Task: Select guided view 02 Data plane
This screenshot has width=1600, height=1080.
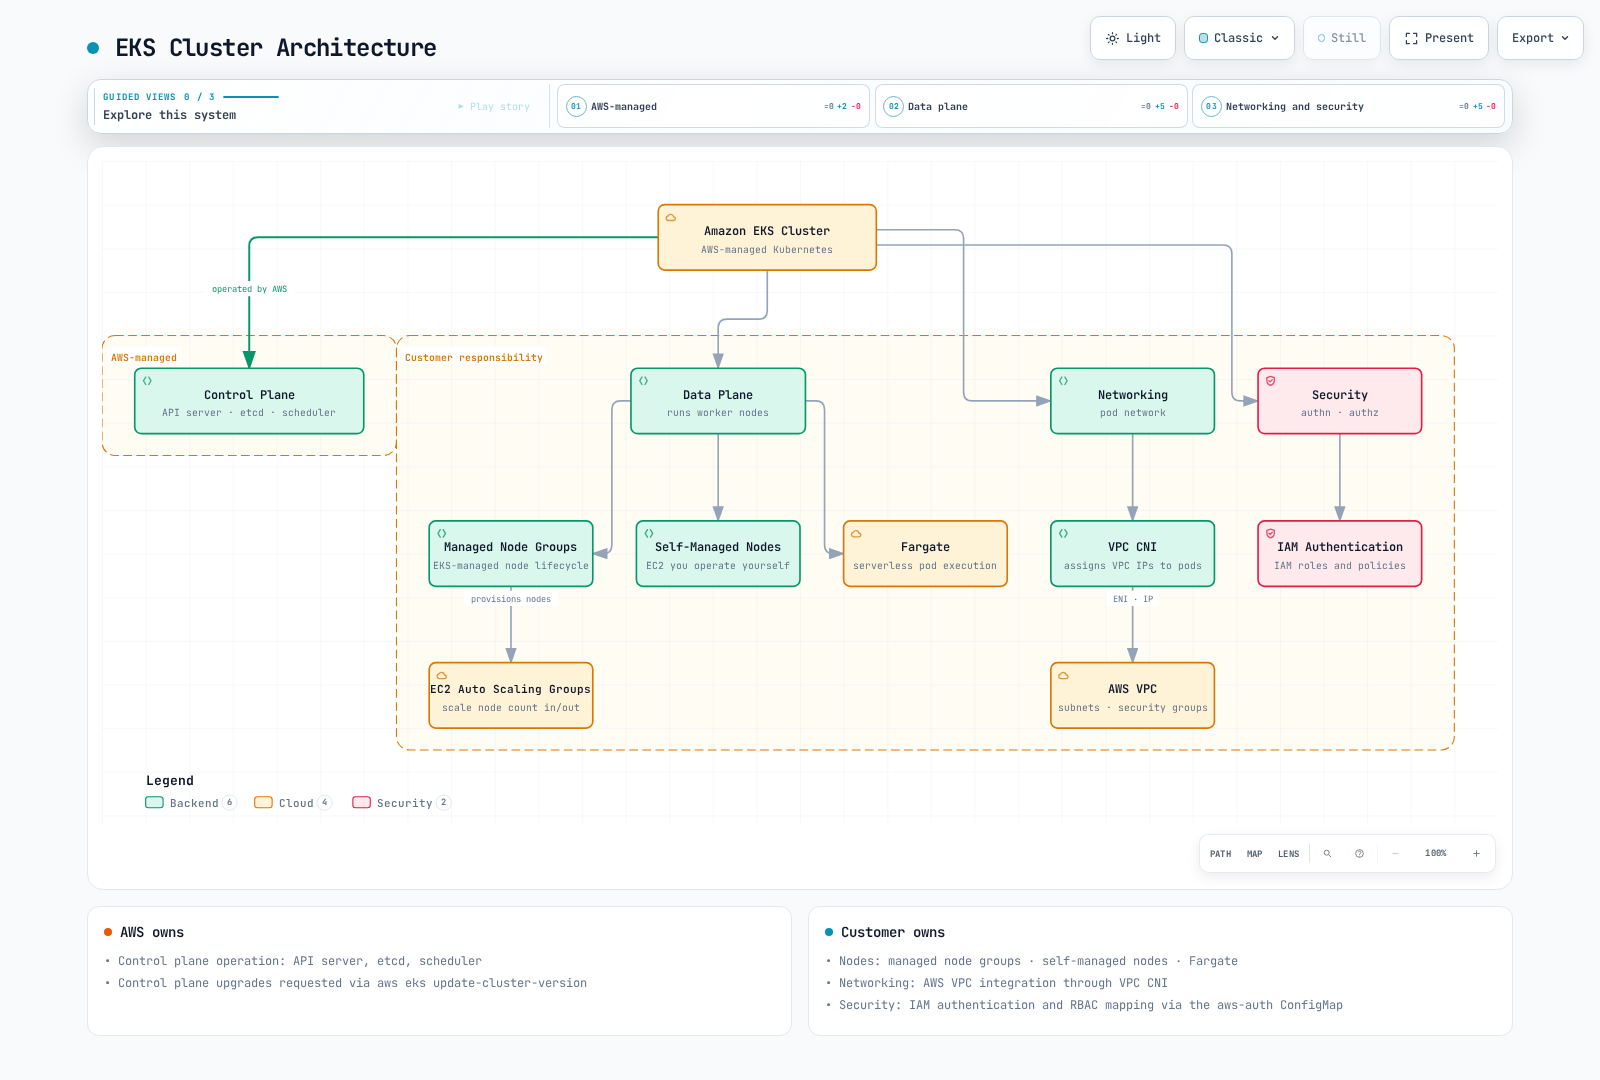Action: 1031,106
